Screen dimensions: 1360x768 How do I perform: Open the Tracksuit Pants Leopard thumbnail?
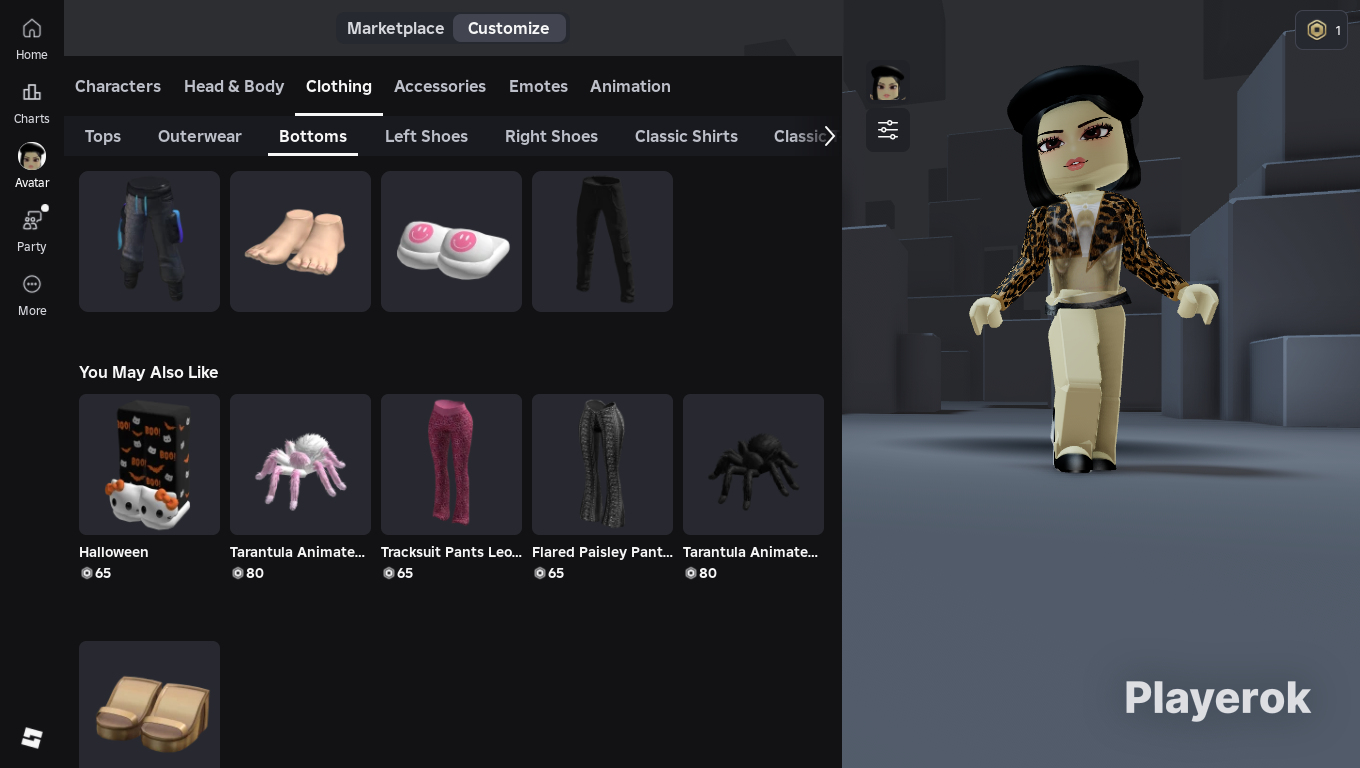coord(451,464)
